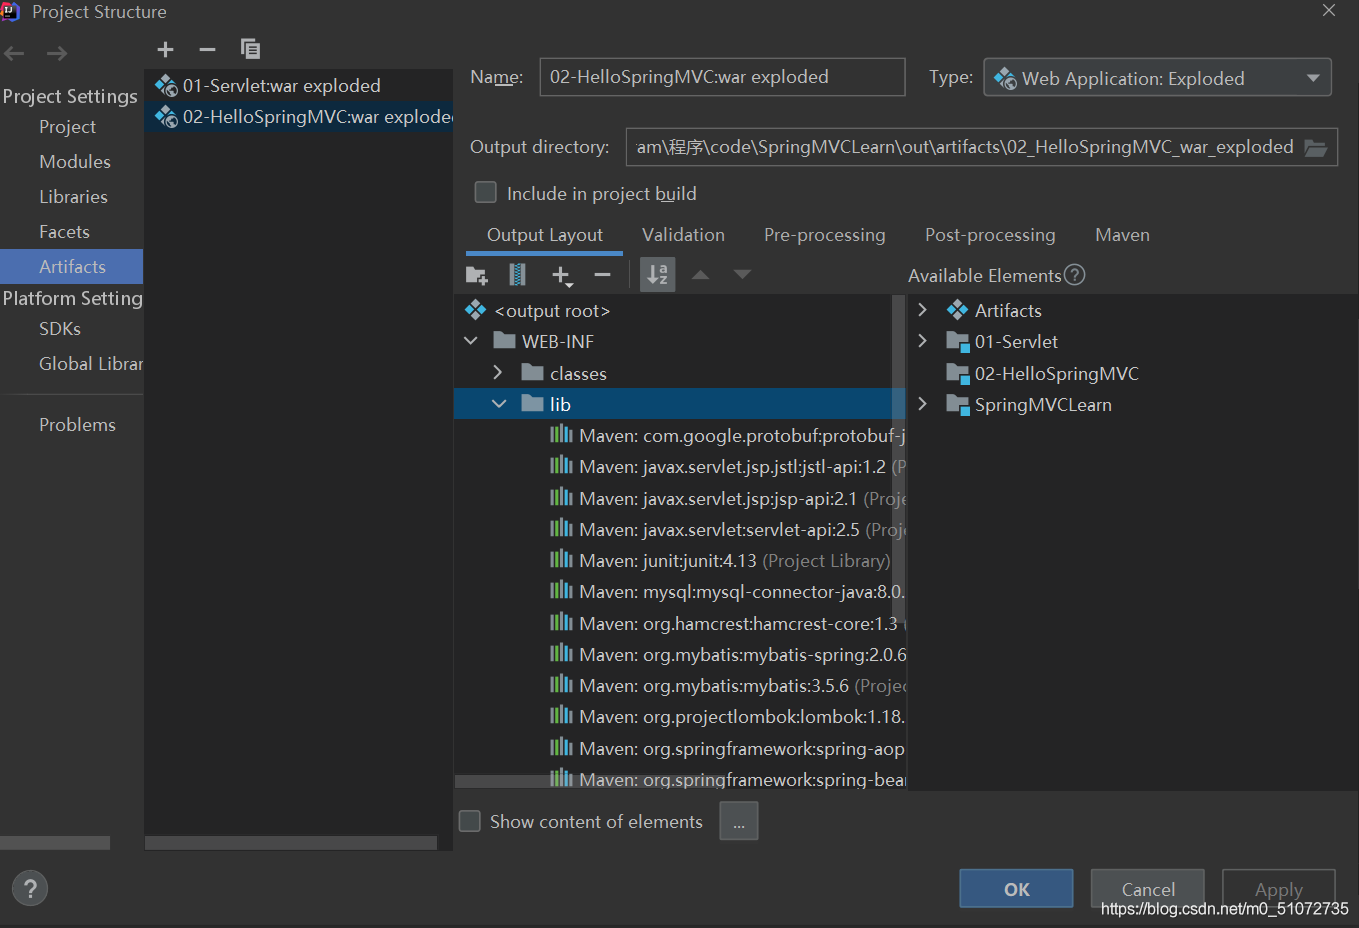Click the classes folder icon

(x=532, y=373)
